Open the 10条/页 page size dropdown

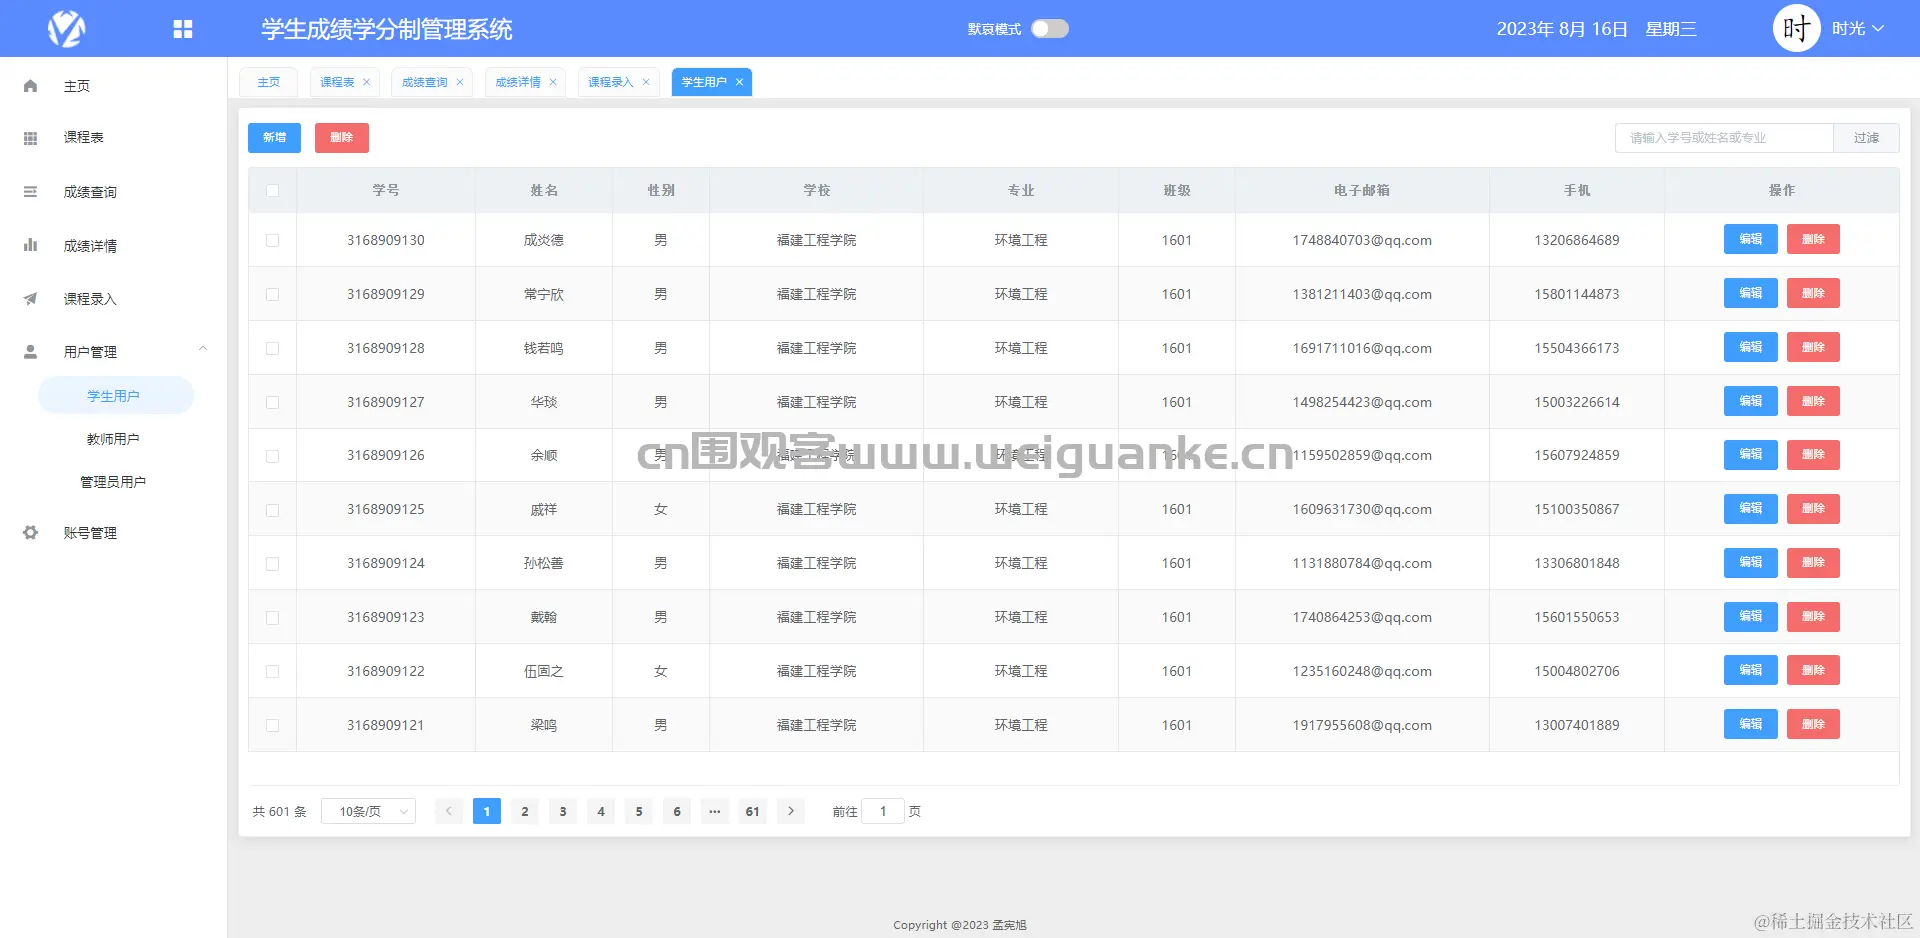click(368, 811)
